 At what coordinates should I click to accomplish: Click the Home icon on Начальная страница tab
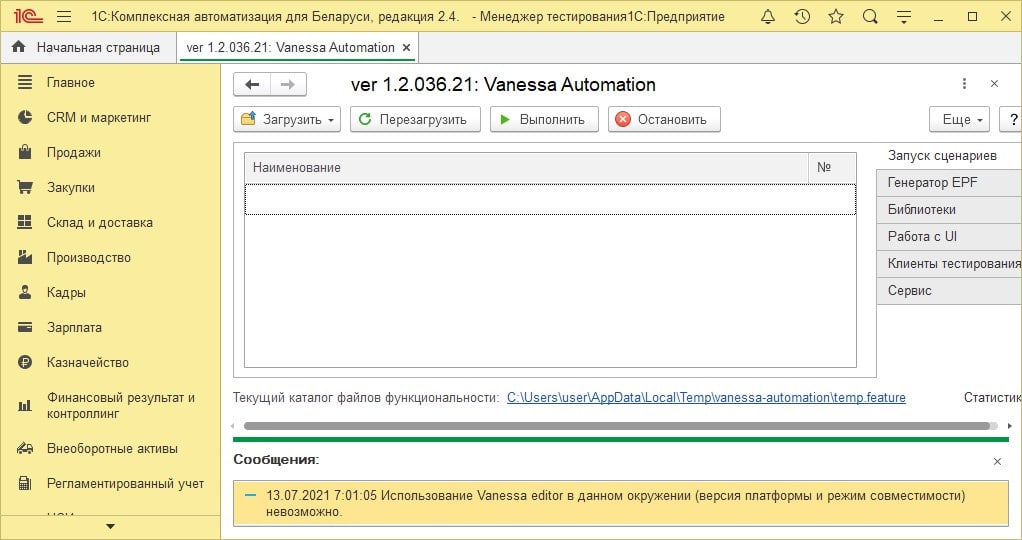pyautogui.click(x=19, y=47)
